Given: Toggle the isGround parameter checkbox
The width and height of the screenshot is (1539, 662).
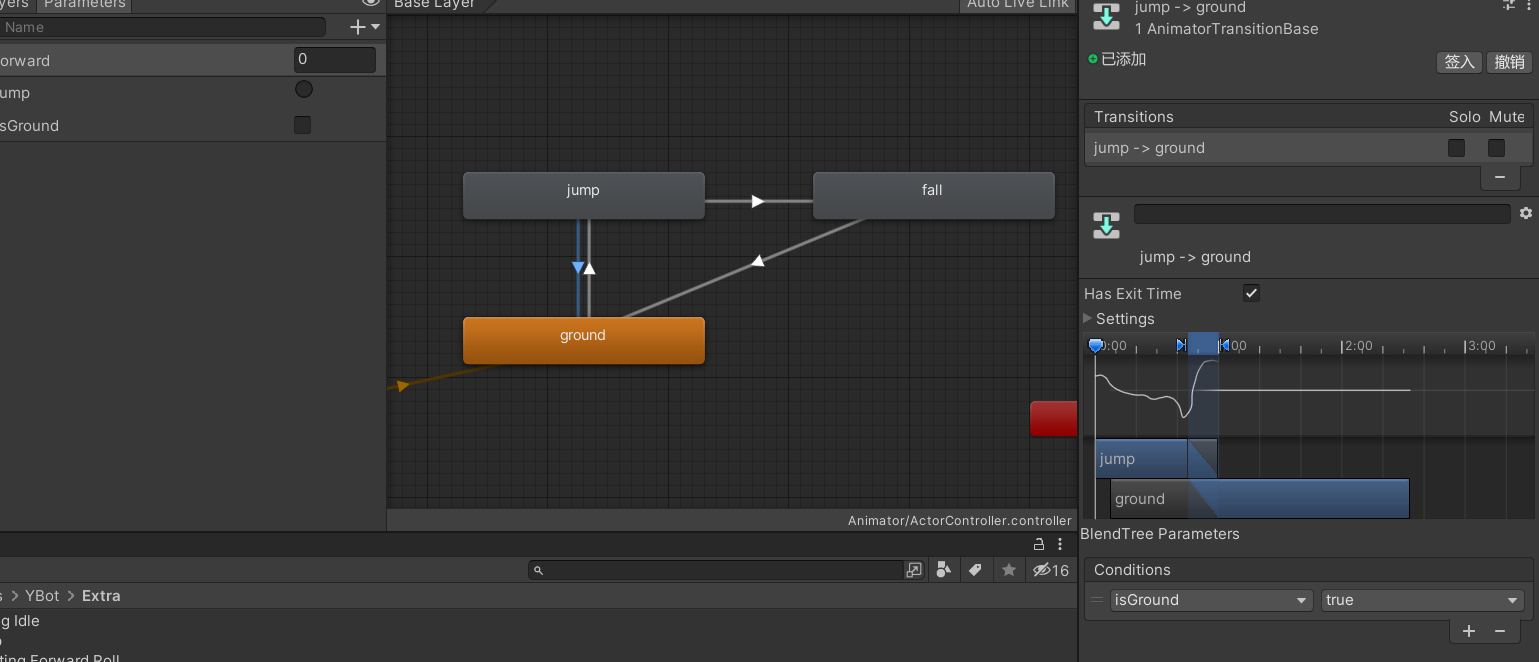Looking at the screenshot, I should pos(302,125).
